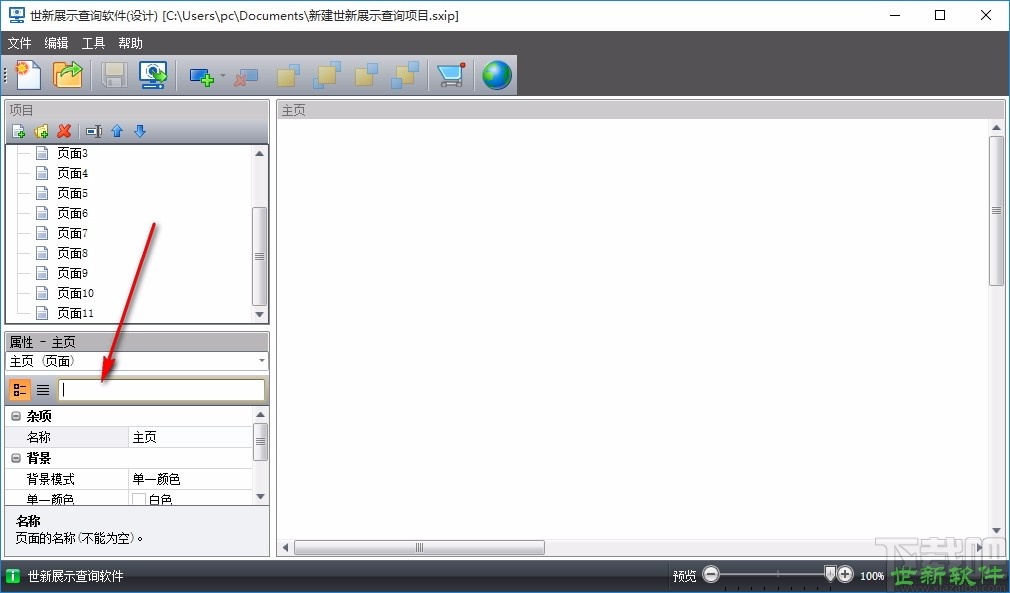Select 页面7 in project tree
This screenshot has height=593, width=1010.
point(72,233)
